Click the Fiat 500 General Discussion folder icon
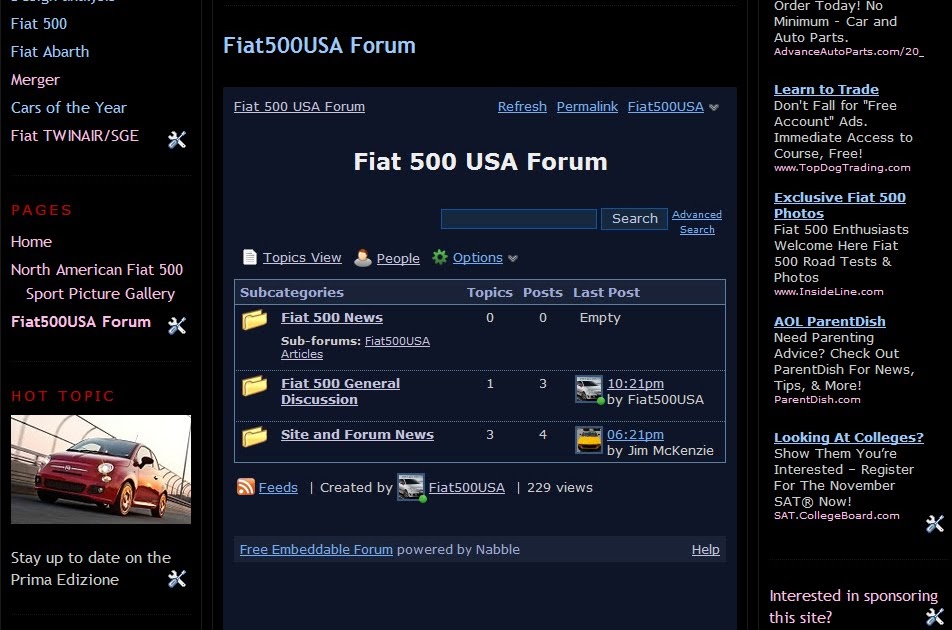Viewport: 952px width, 630px height. (x=254, y=385)
